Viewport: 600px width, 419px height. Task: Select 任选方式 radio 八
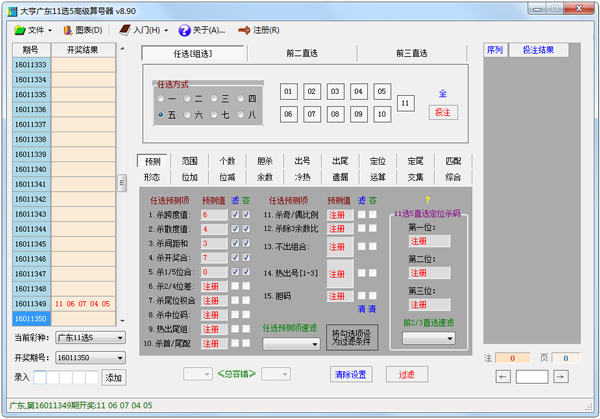(240, 114)
